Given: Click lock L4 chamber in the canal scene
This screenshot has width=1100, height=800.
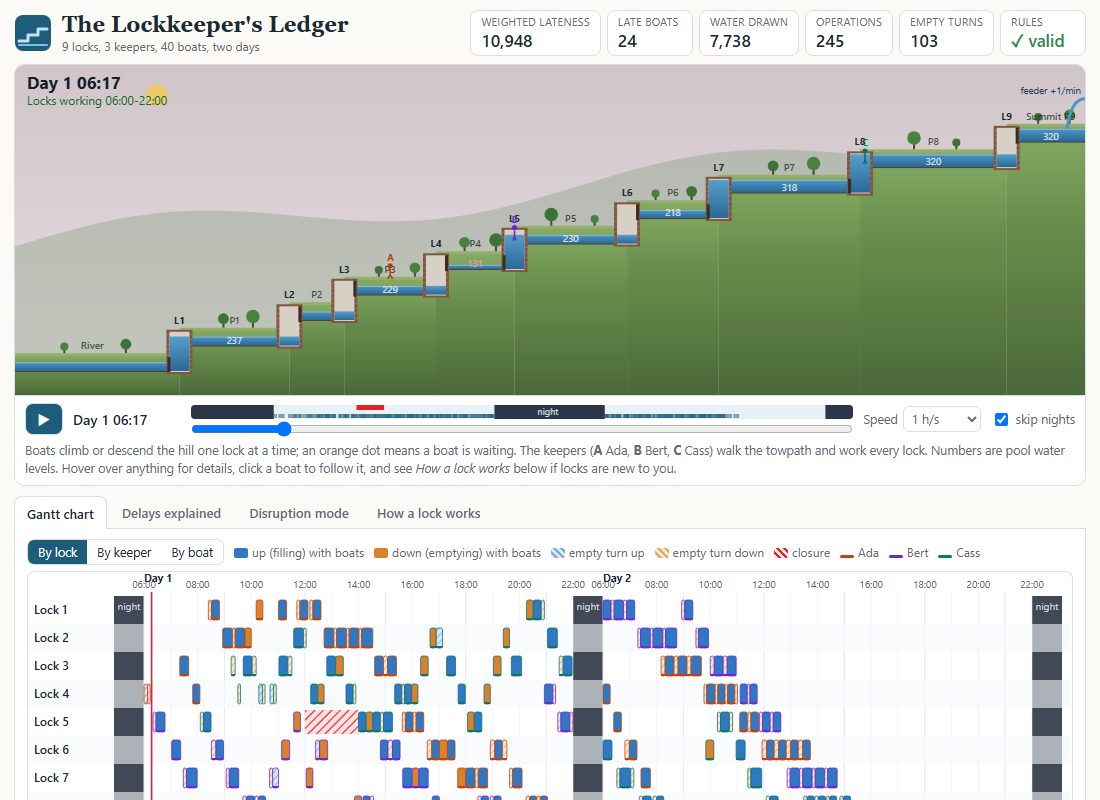Looking at the screenshot, I should coord(436,274).
